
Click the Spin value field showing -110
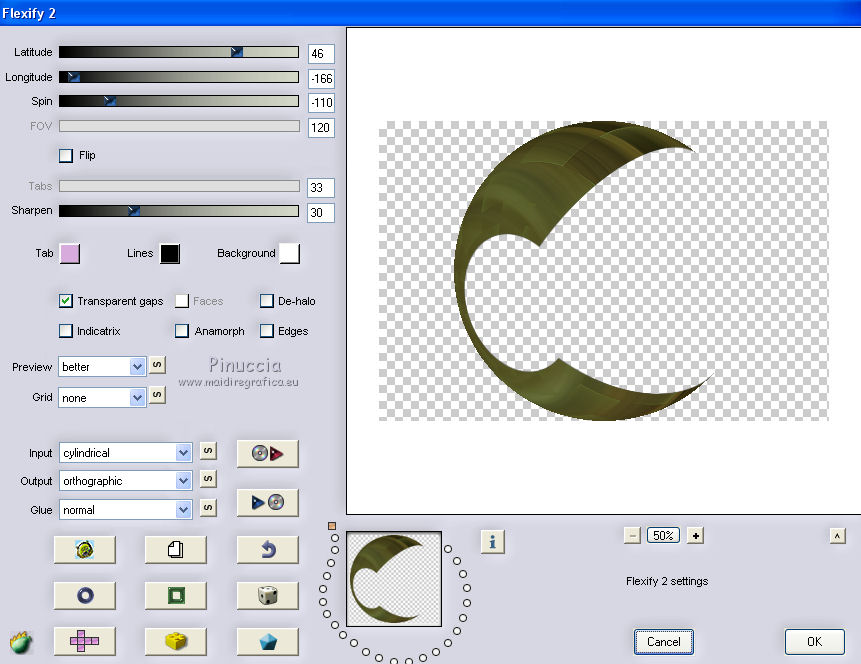point(321,103)
